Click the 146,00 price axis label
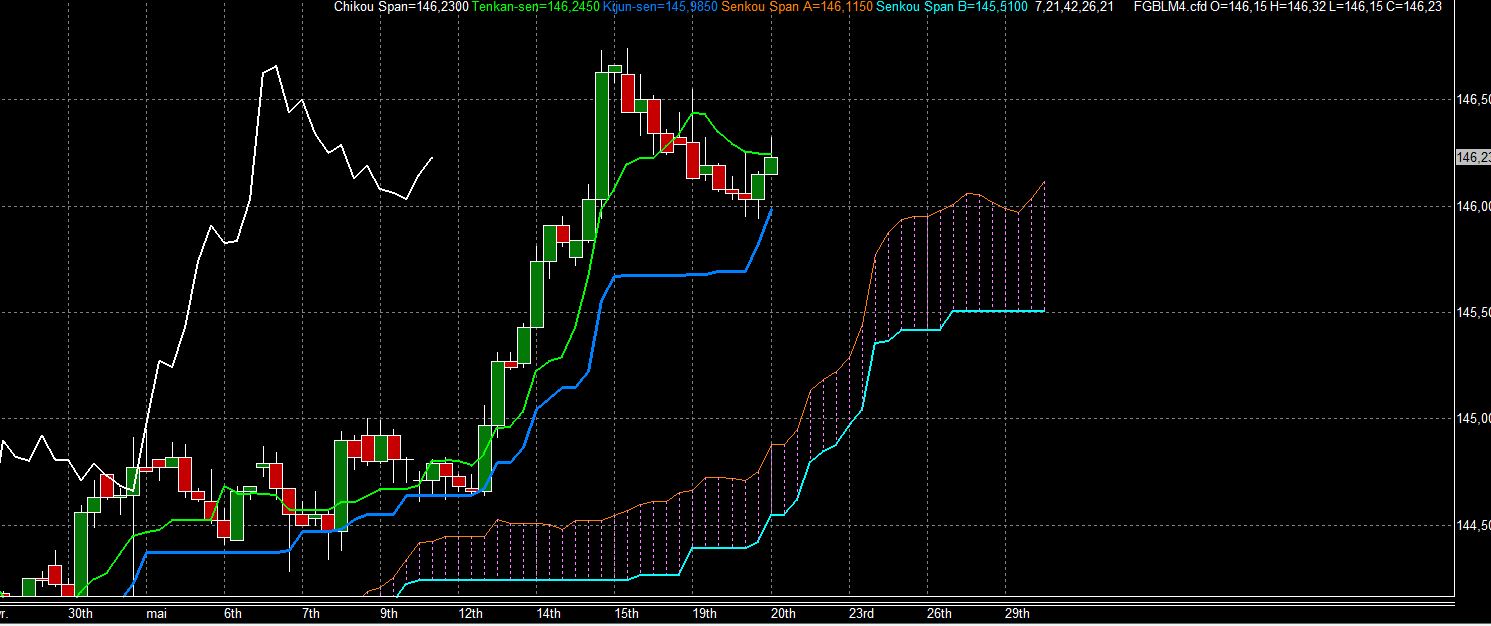The height and width of the screenshot is (626, 1491). tap(1475, 206)
